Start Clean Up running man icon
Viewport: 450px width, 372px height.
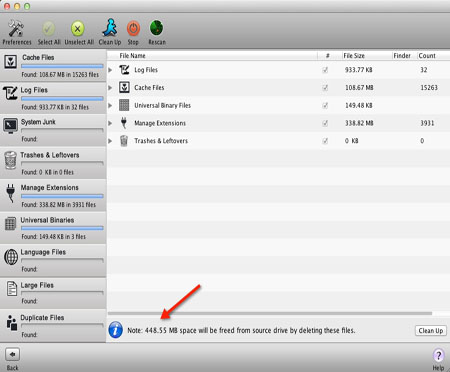click(x=110, y=28)
